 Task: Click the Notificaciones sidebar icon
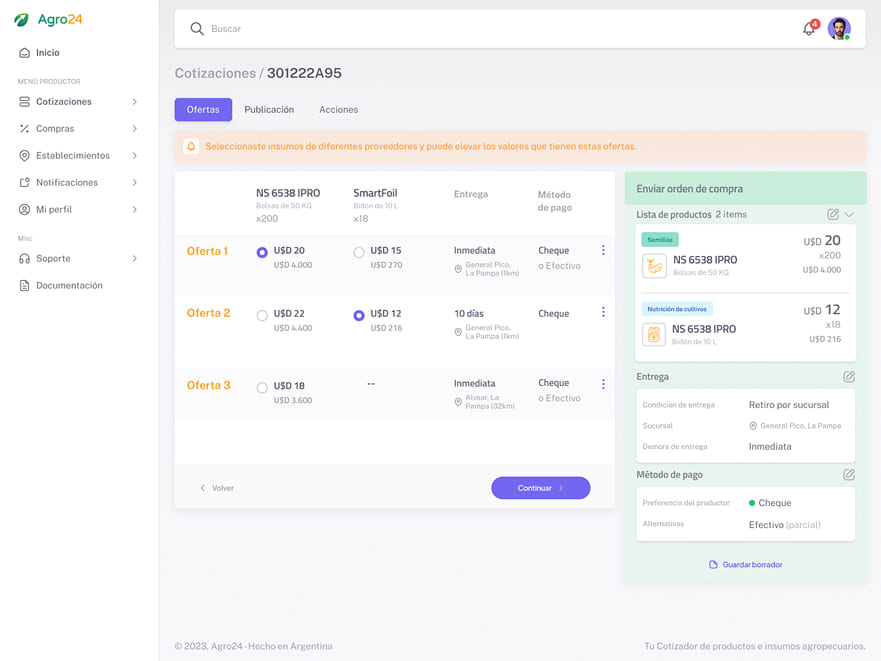click(24, 183)
